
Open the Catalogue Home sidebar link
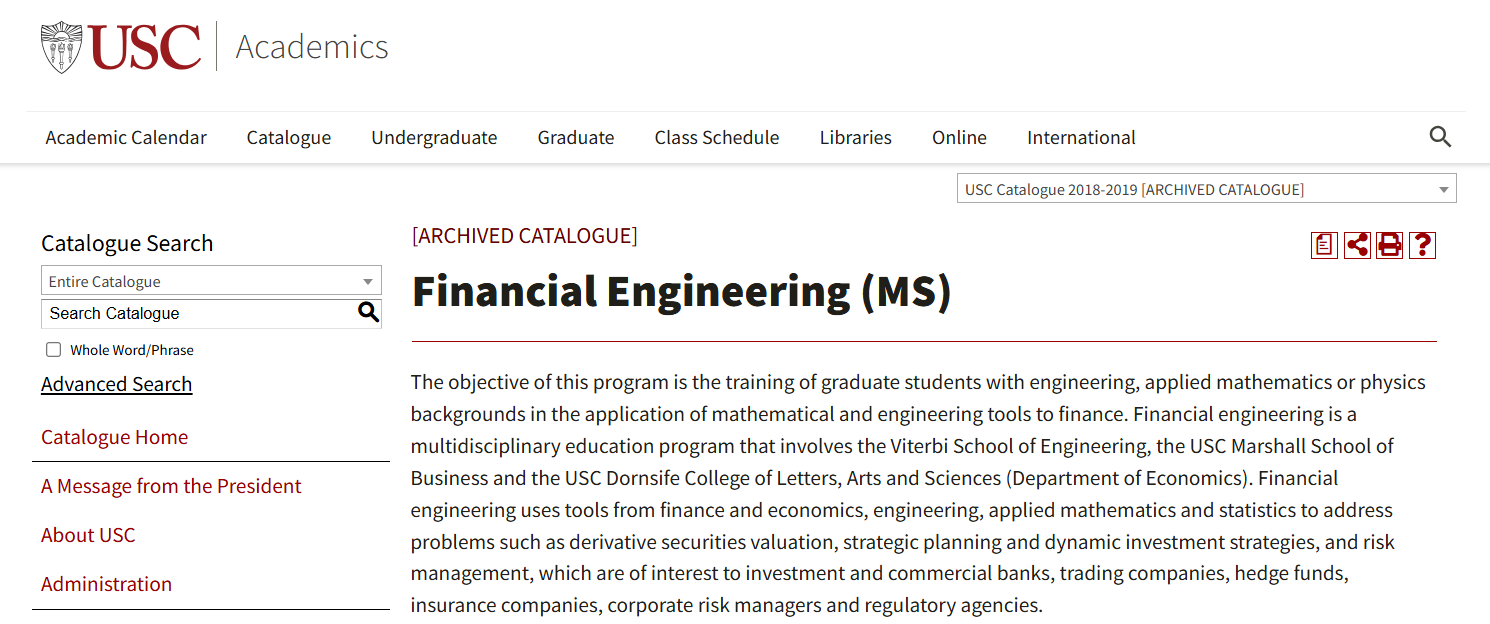point(115,437)
